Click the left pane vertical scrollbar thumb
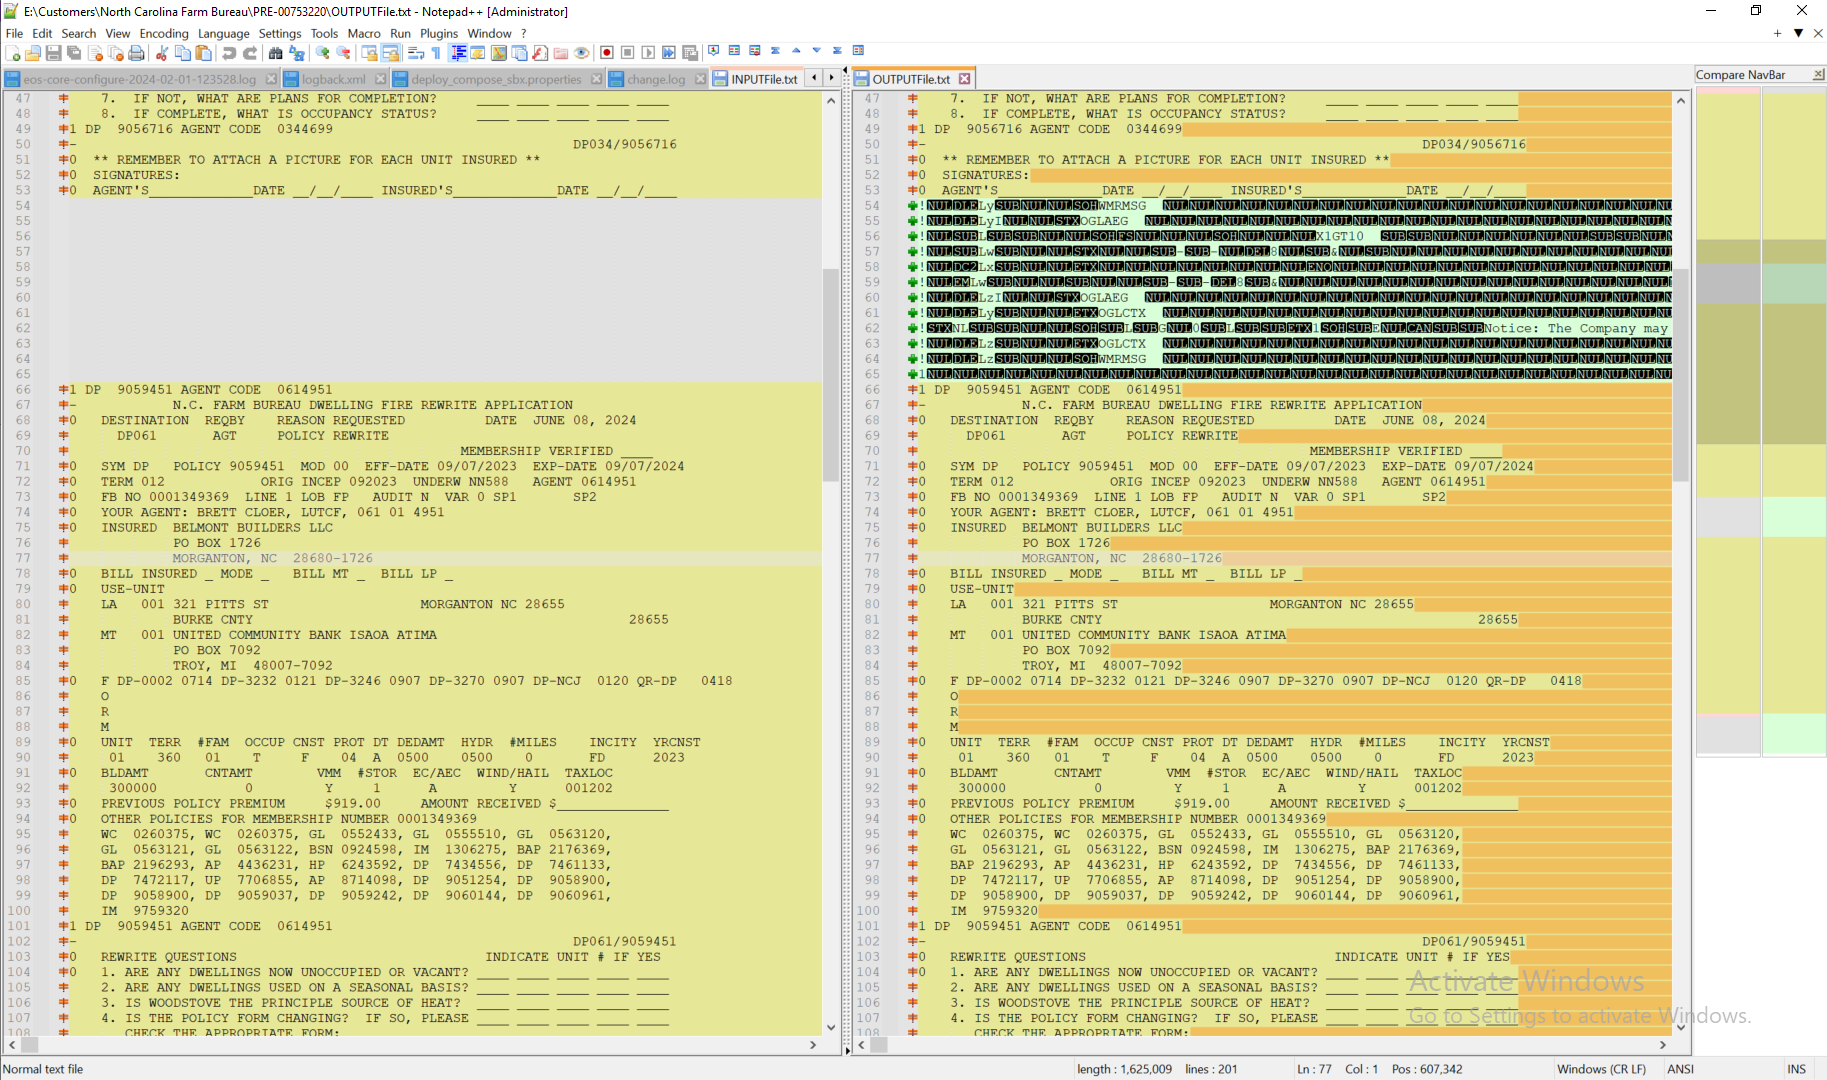1827x1080 pixels. (x=831, y=375)
